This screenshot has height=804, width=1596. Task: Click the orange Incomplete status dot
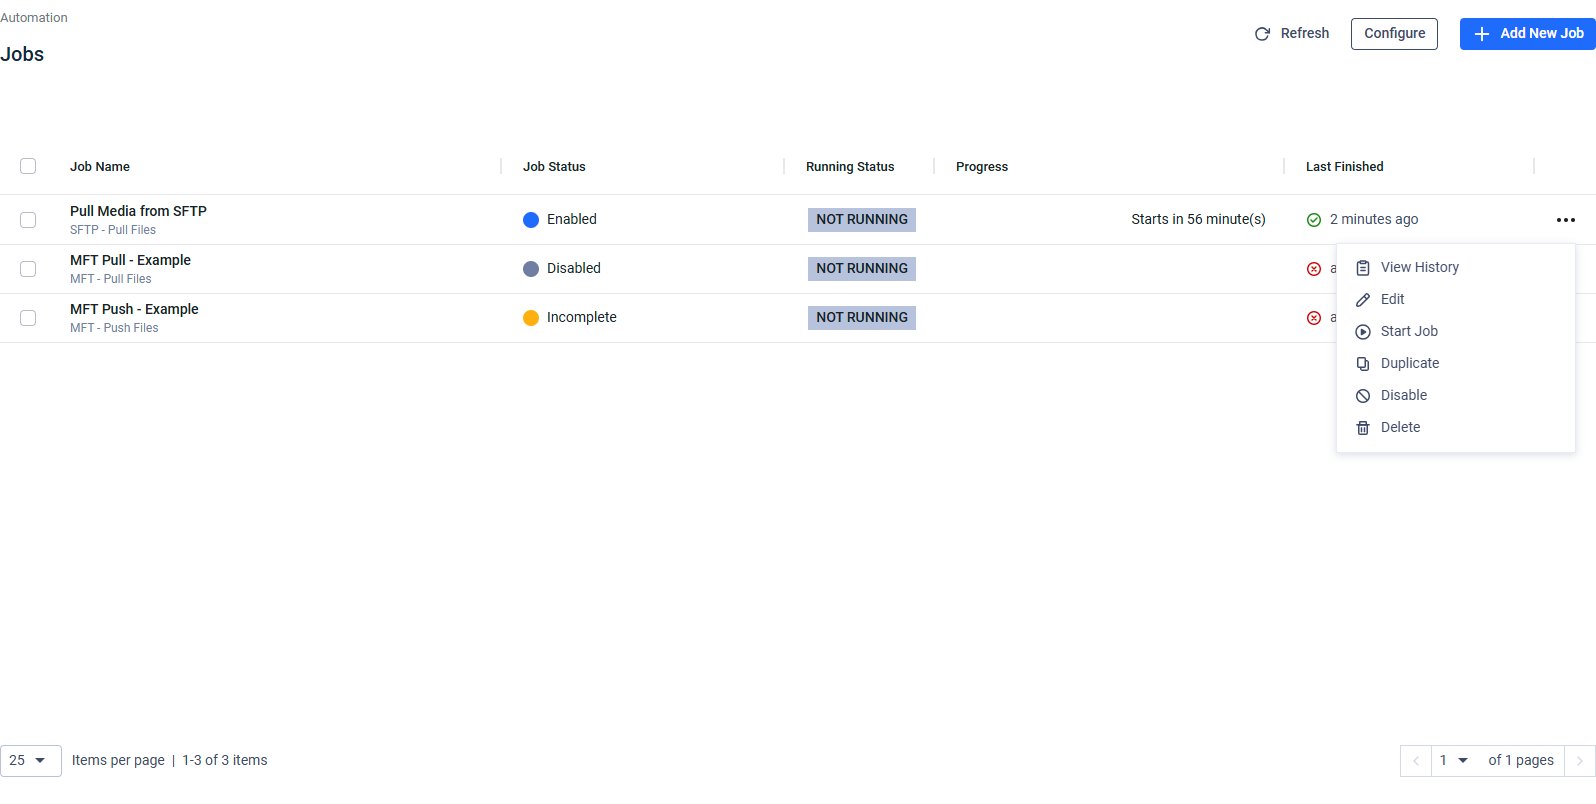point(531,318)
